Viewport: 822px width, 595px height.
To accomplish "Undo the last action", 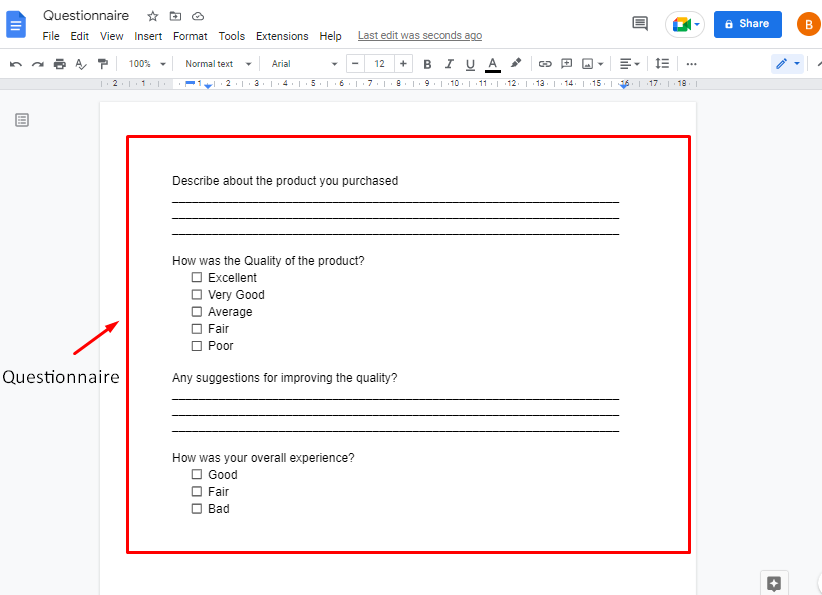I will point(16,64).
